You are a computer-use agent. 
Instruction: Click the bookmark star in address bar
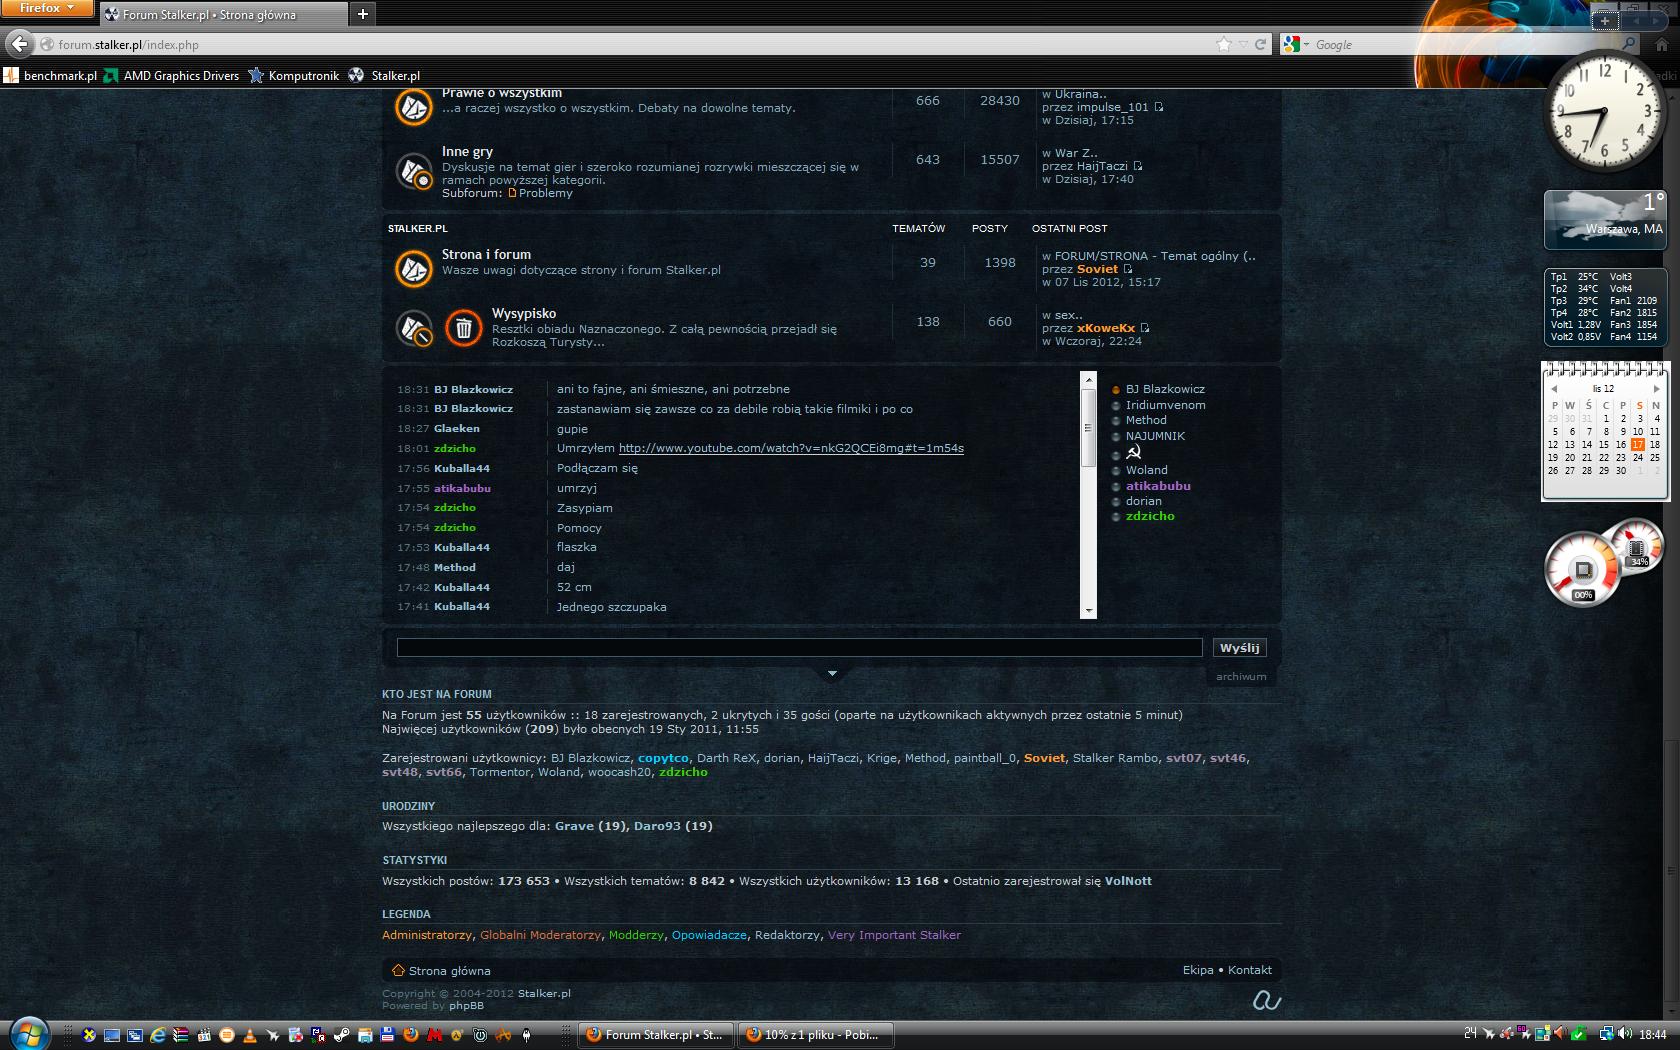coord(1224,44)
